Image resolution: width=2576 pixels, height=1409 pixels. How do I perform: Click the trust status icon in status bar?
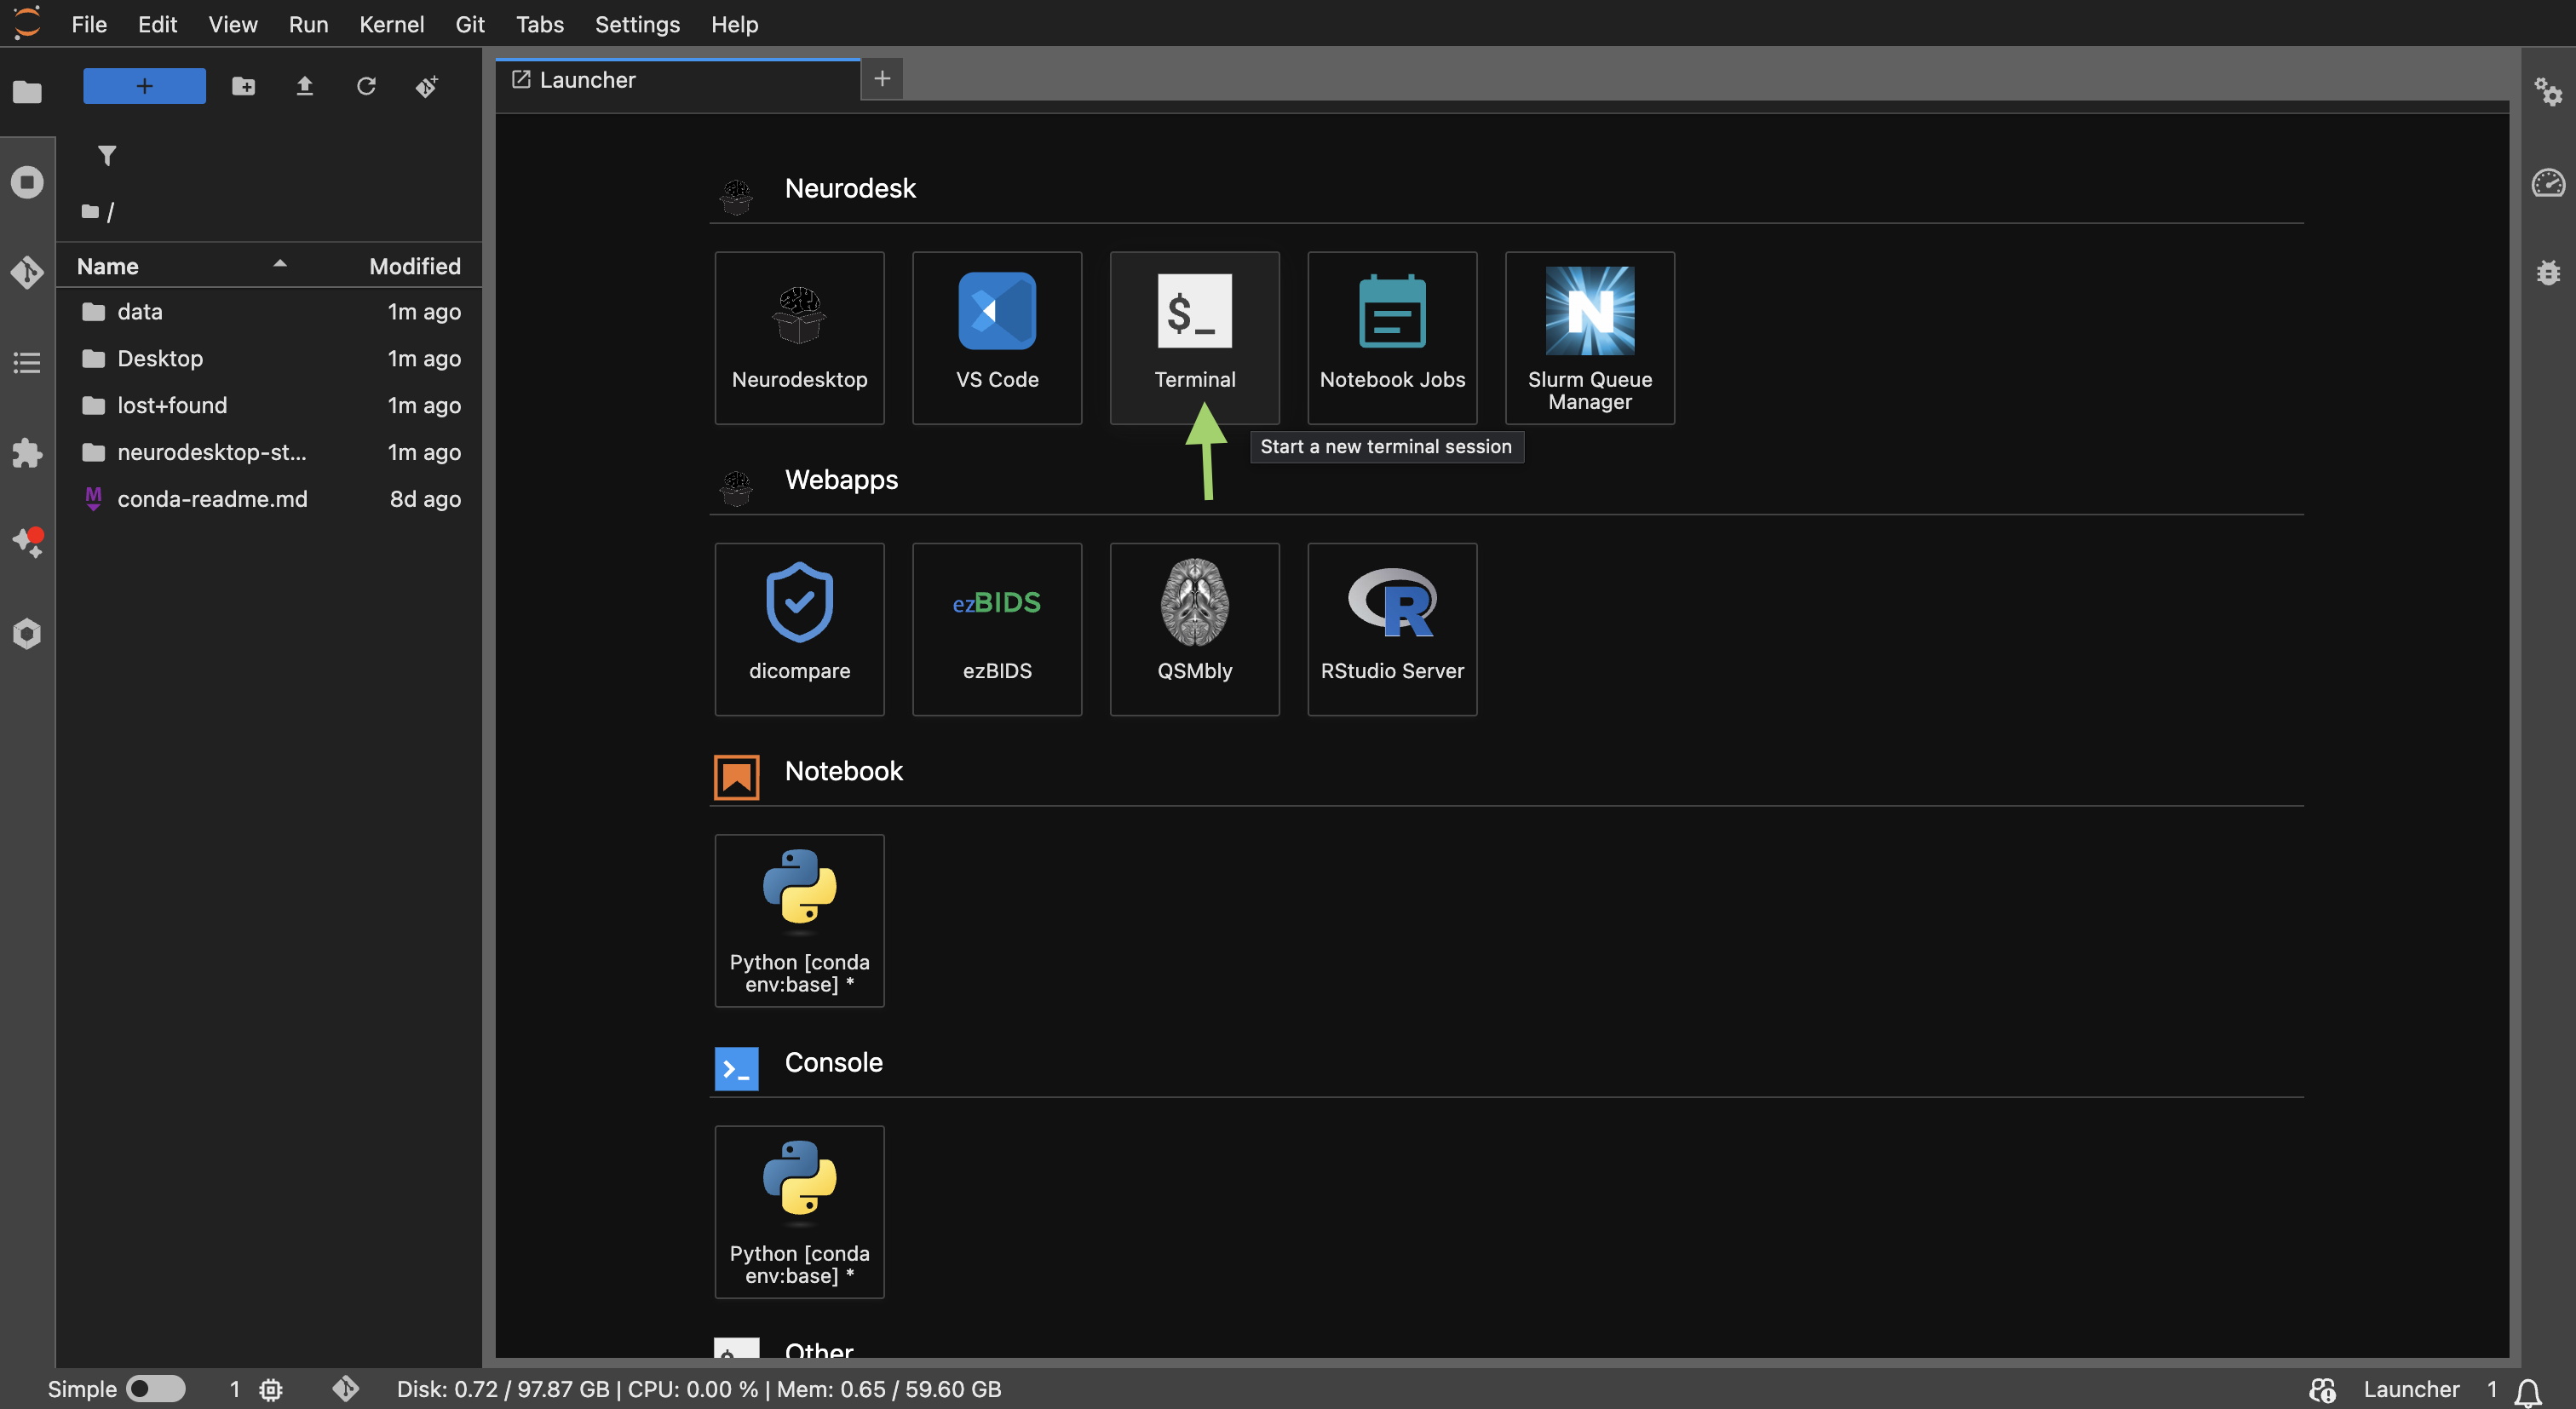coord(2322,1389)
